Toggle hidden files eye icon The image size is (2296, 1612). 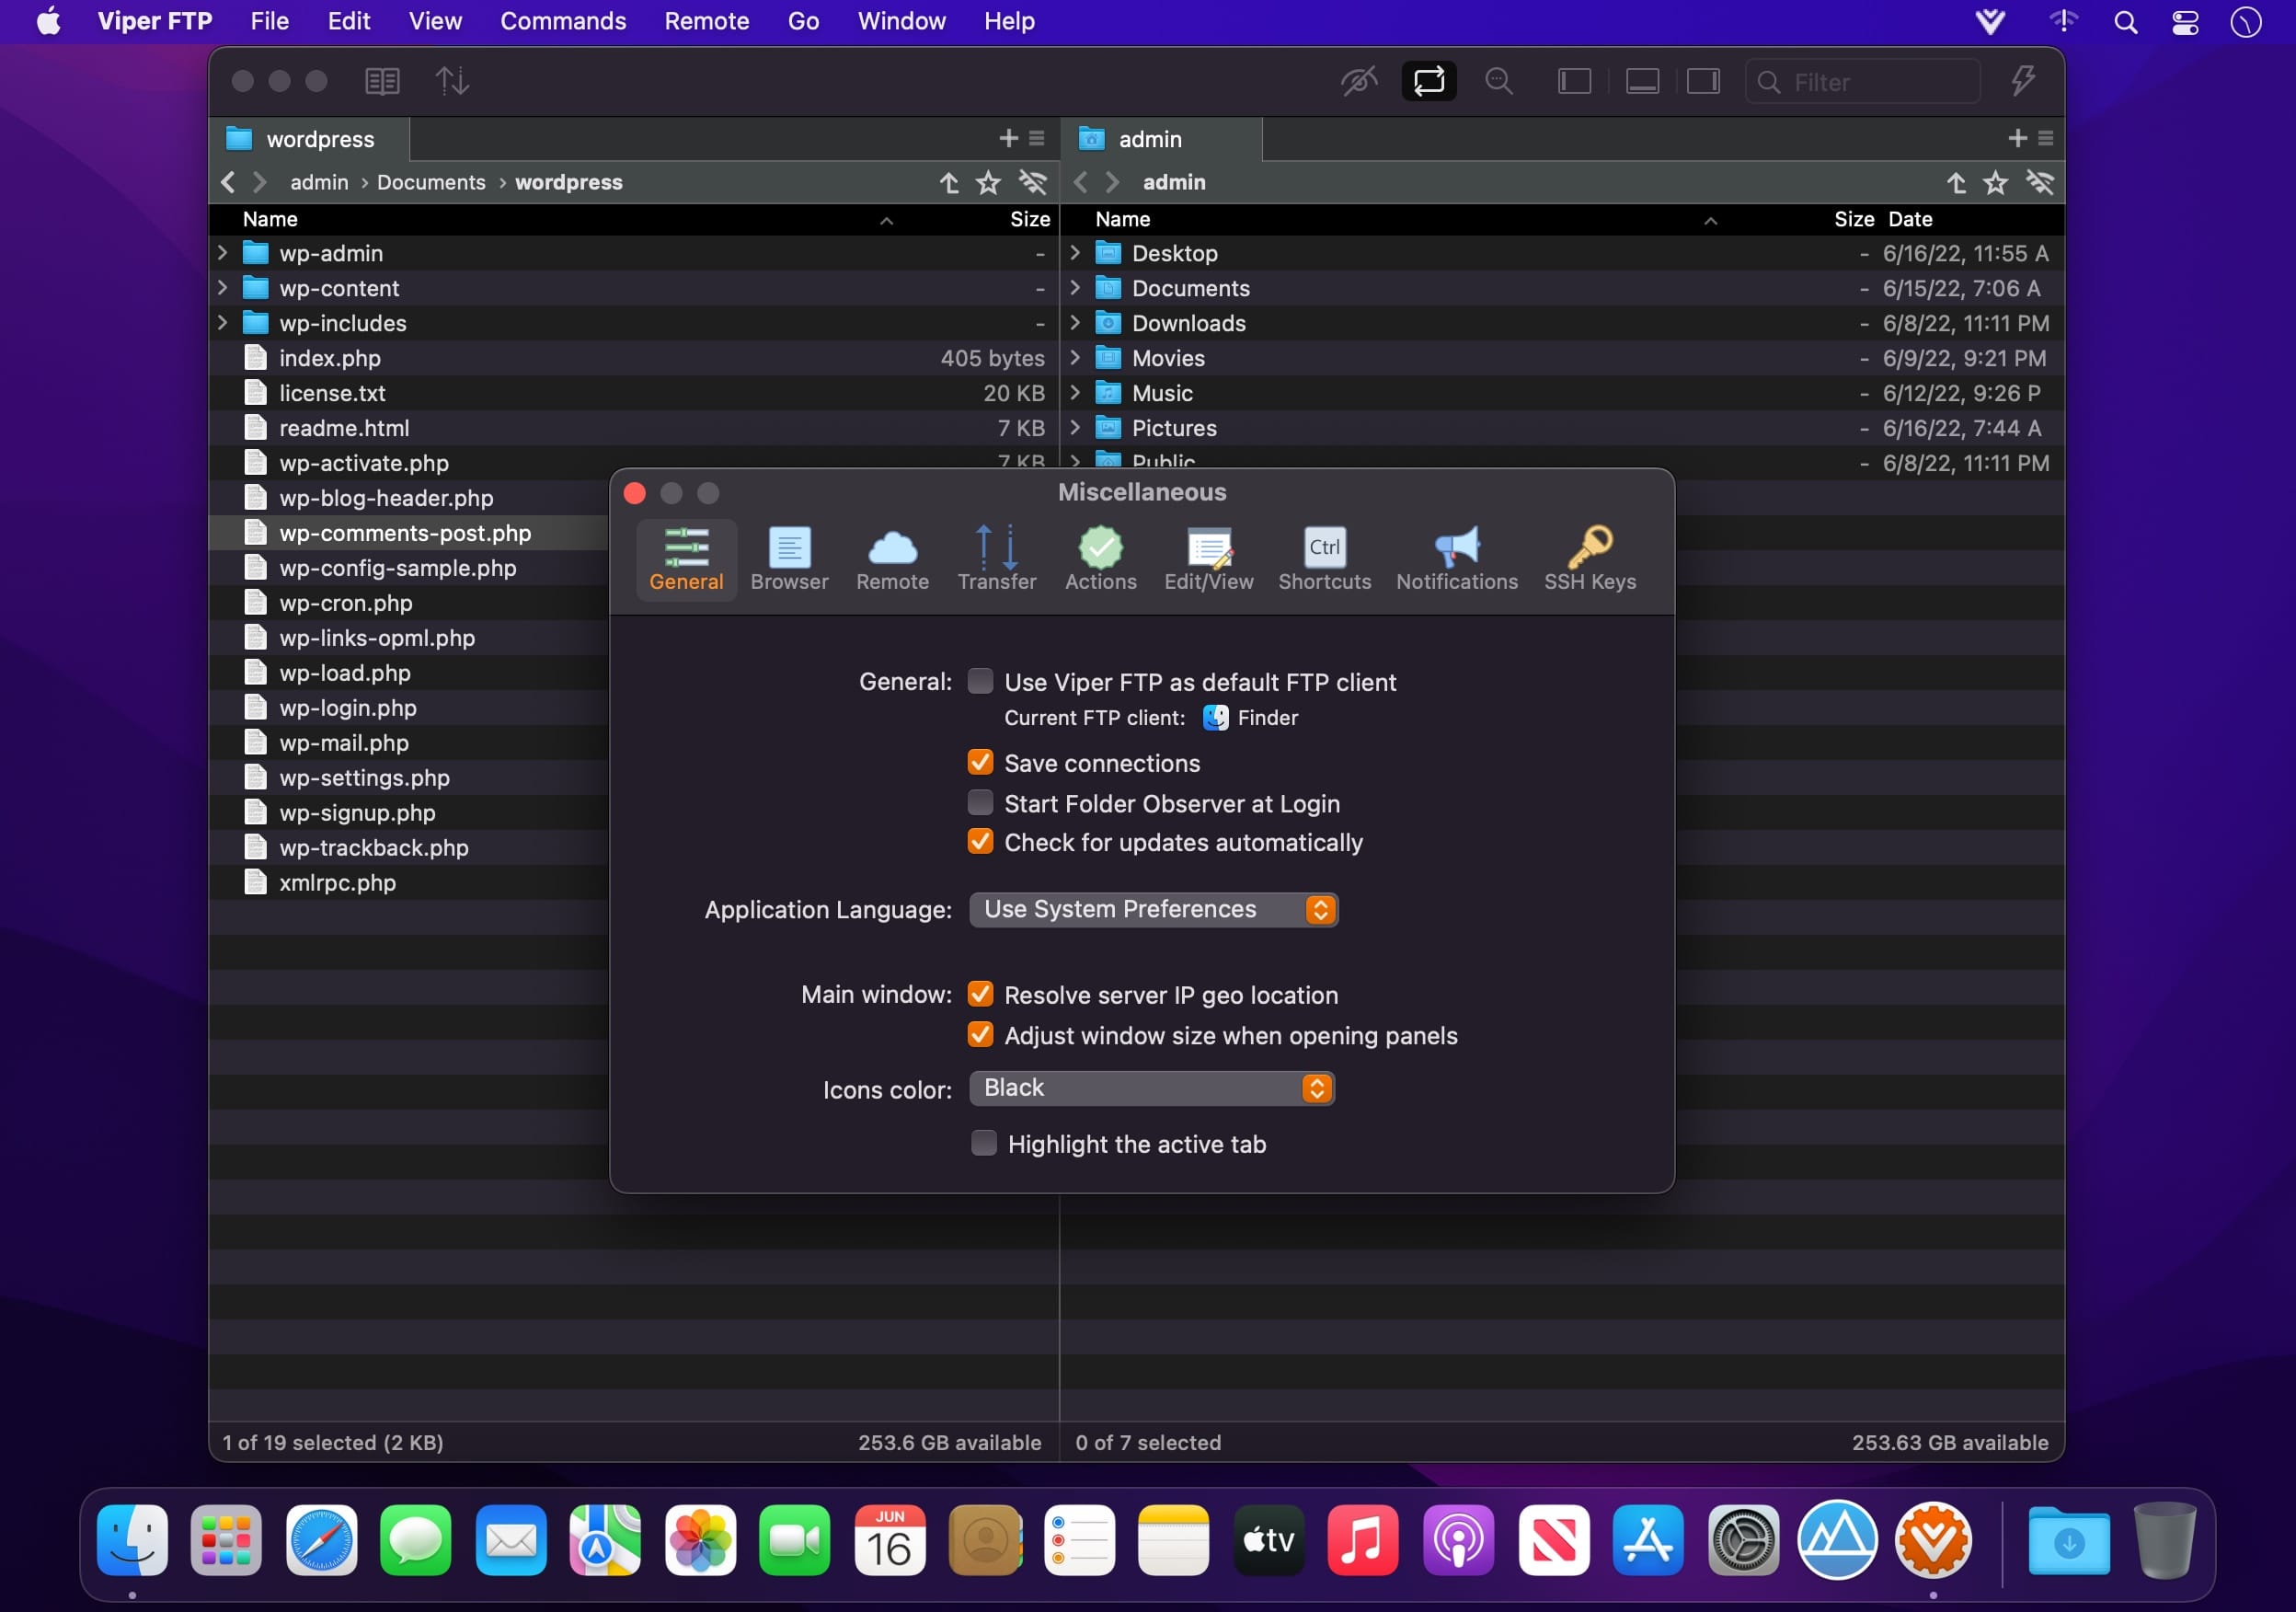1358,81
